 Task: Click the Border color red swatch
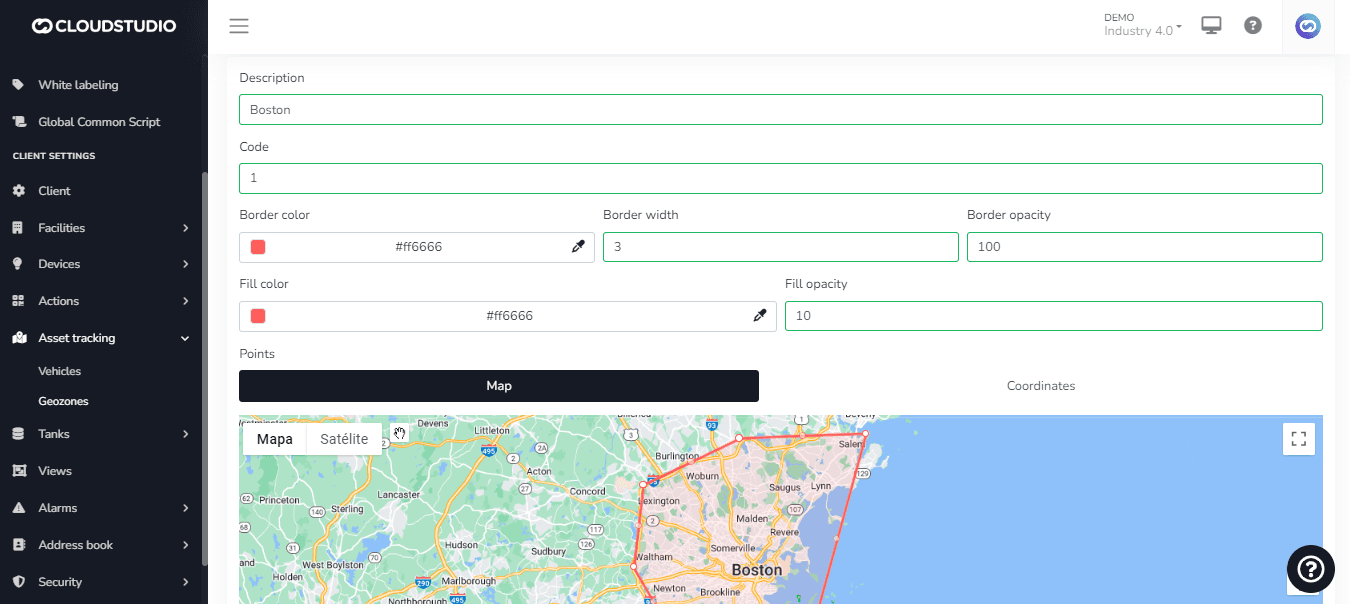click(258, 247)
